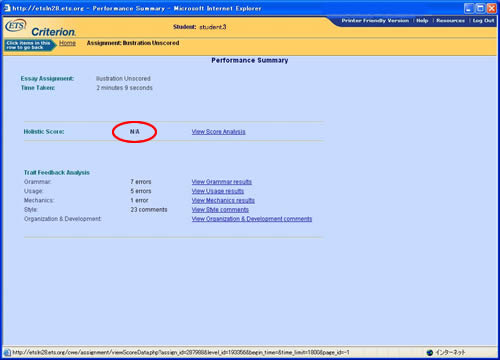This screenshot has width=500, height=360.
Task: Click the 'Illustration Unscored' essay assignment value
Action: click(x=123, y=78)
